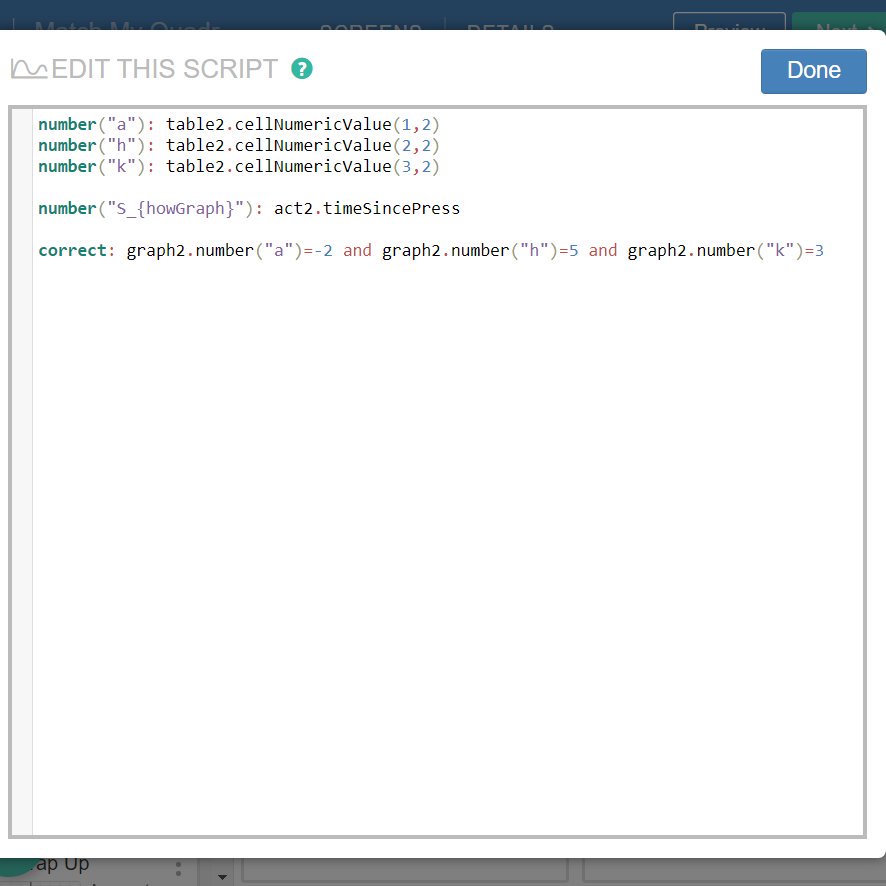Click "act2.timeSincePress" in the script
Image resolution: width=886 pixels, height=886 pixels.
[x=367, y=209]
